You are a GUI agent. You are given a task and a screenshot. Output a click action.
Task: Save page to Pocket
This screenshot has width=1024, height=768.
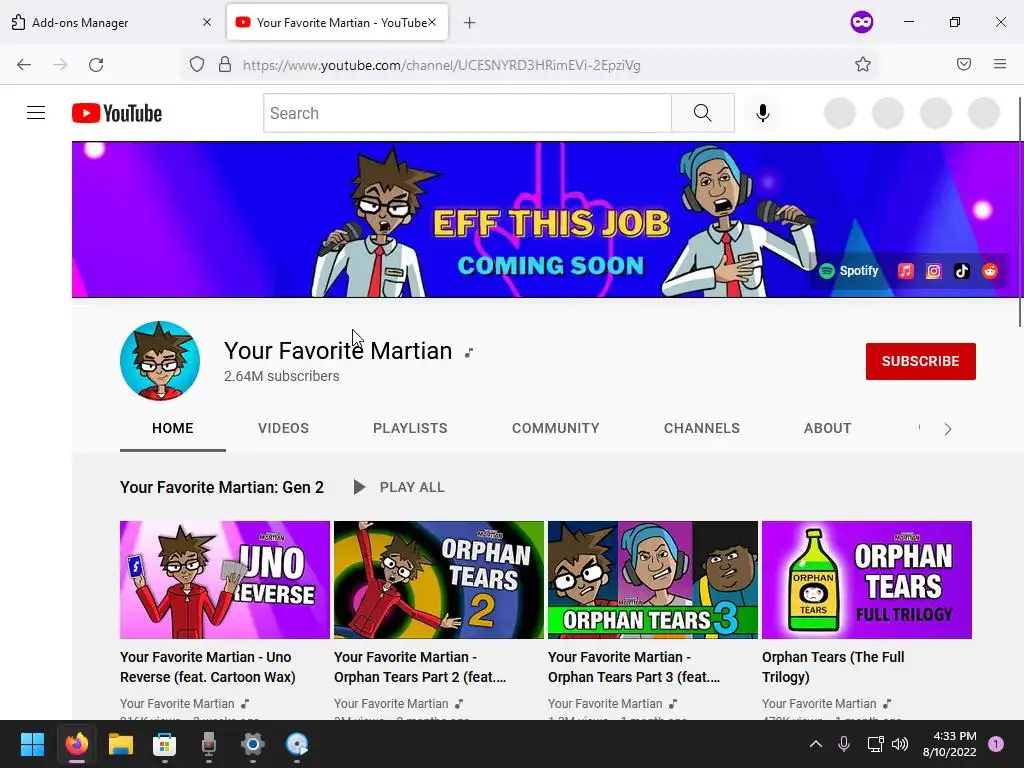964,65
